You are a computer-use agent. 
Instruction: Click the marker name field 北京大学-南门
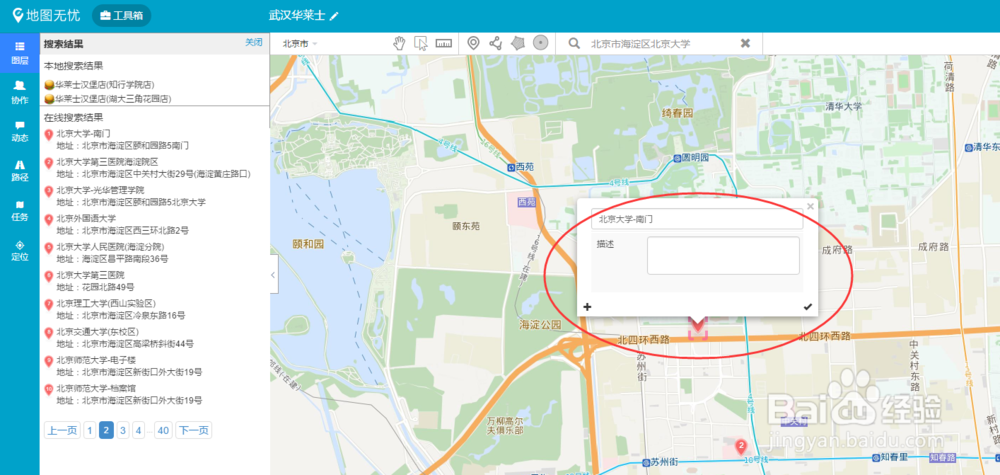[x=697, y=219]
